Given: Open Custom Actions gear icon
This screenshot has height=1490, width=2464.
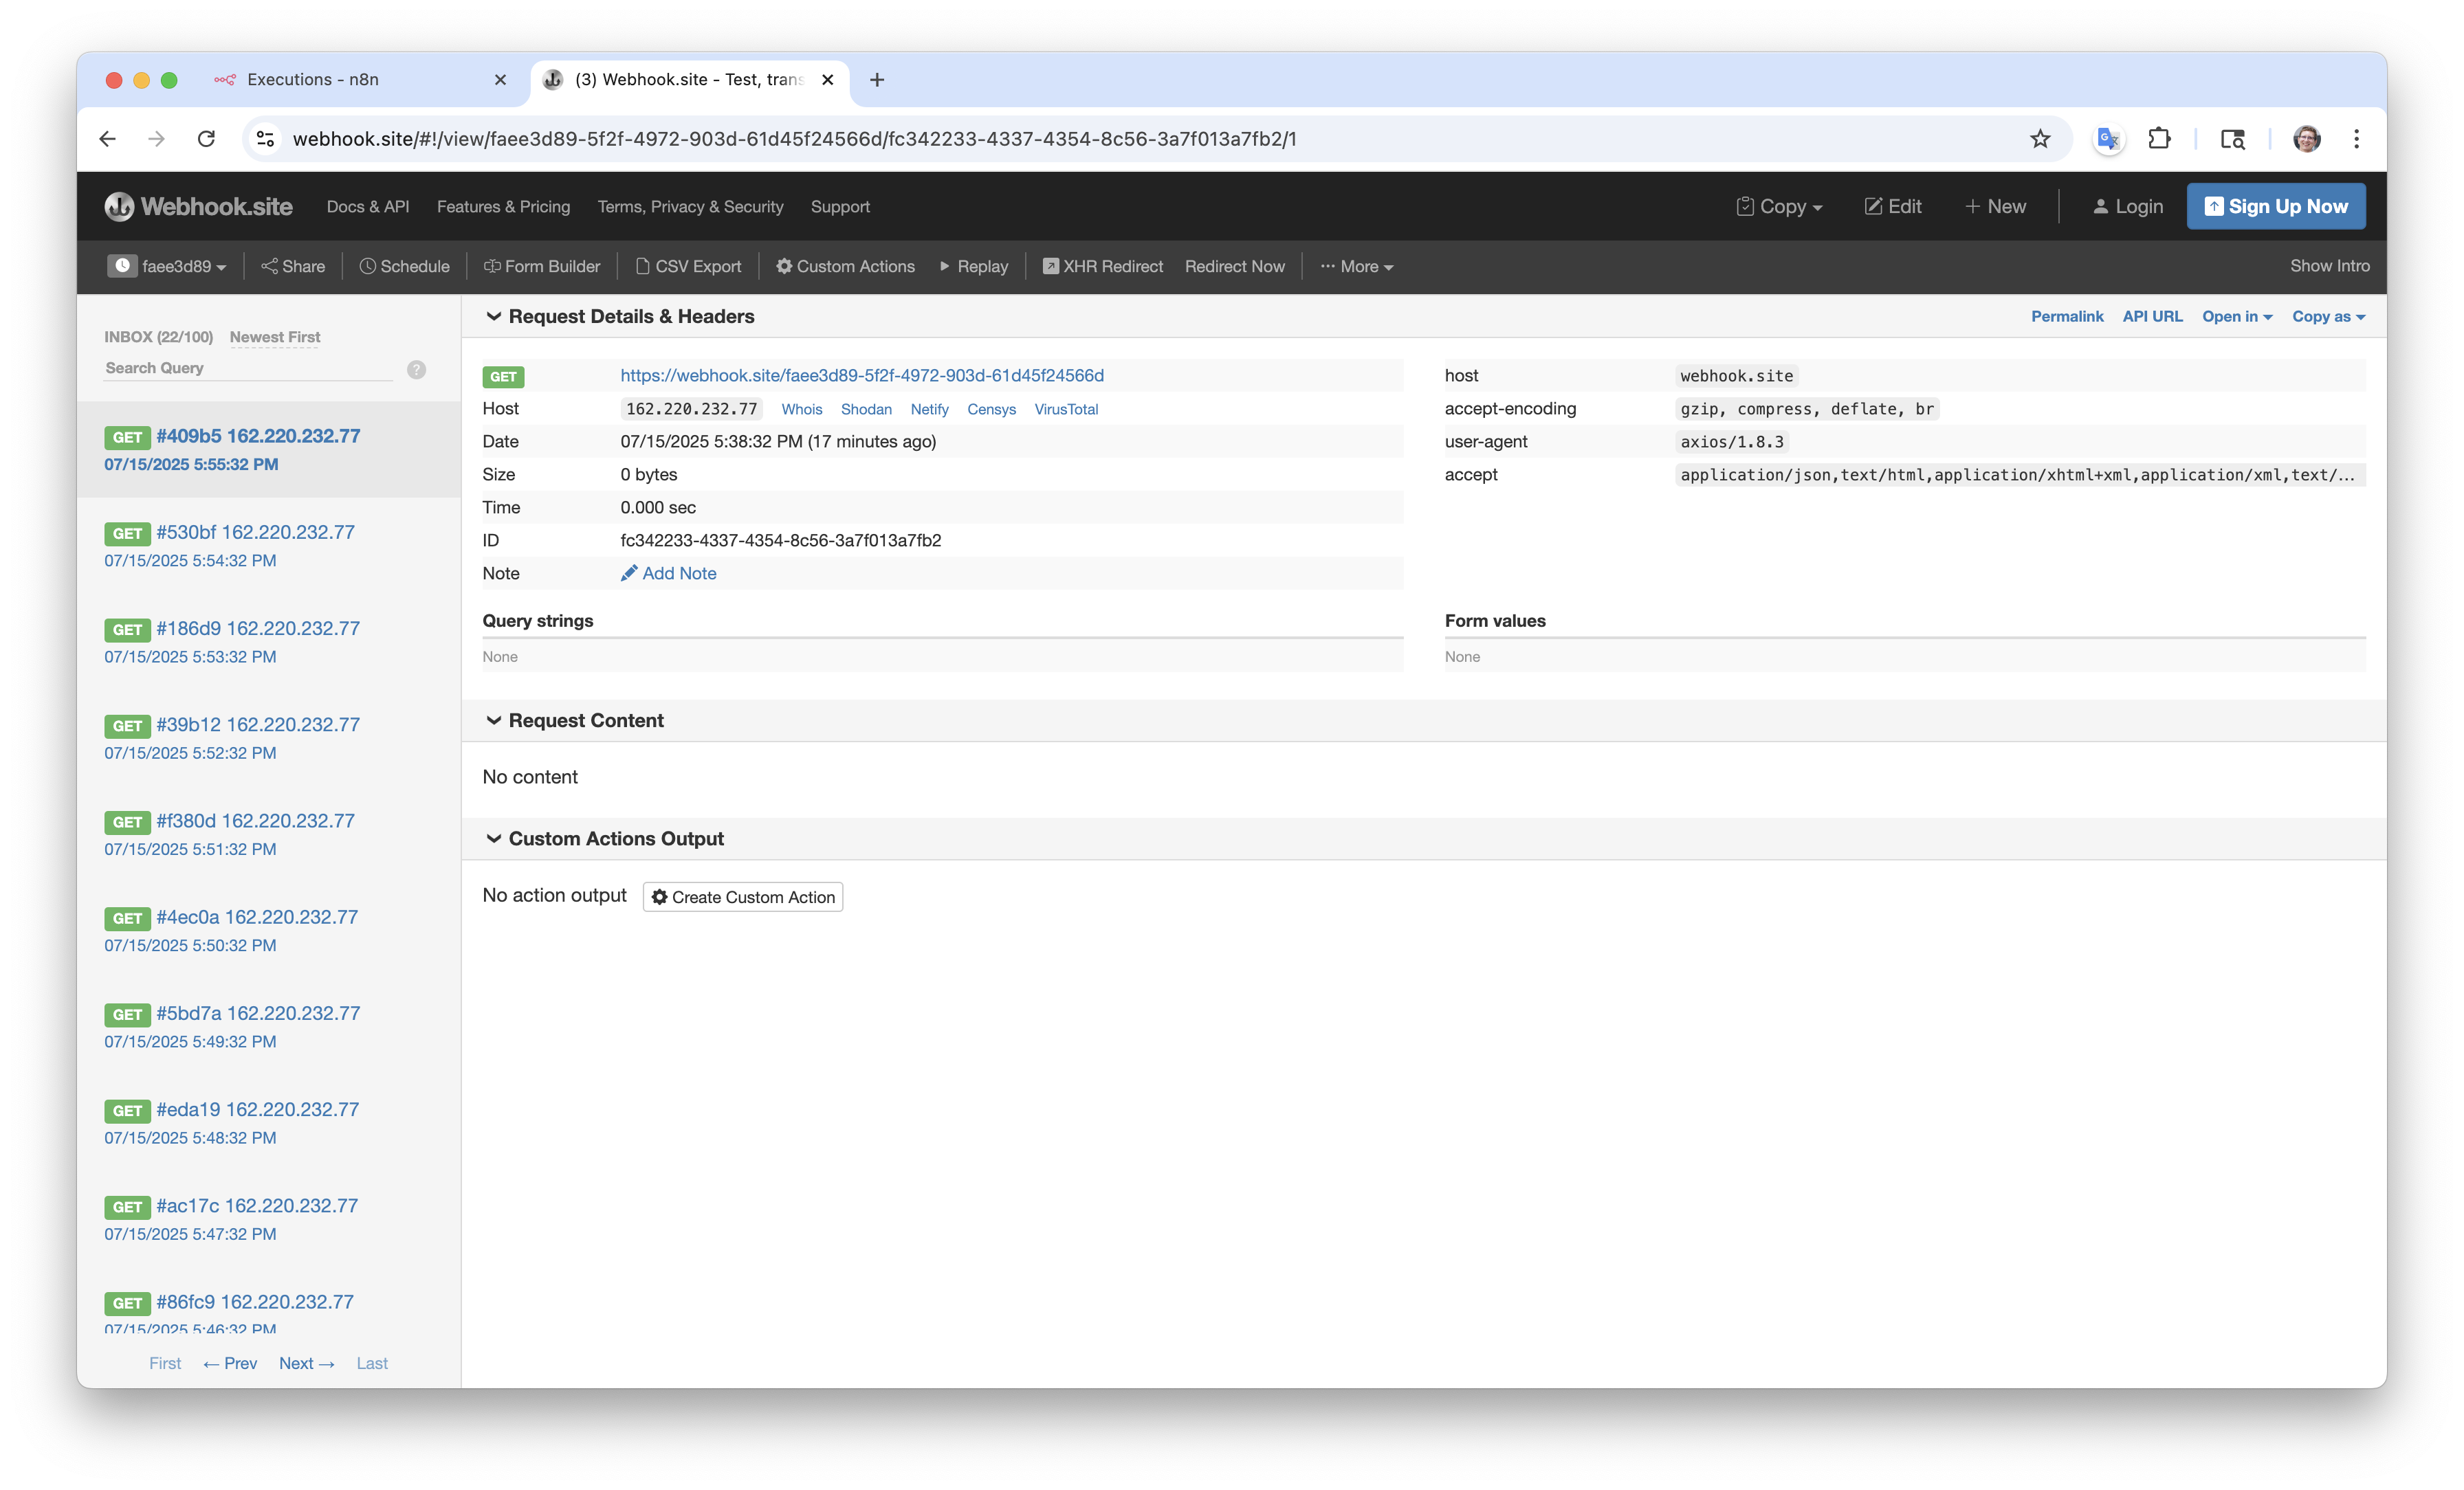Looking at the screenshot, I should click(784, 266).
